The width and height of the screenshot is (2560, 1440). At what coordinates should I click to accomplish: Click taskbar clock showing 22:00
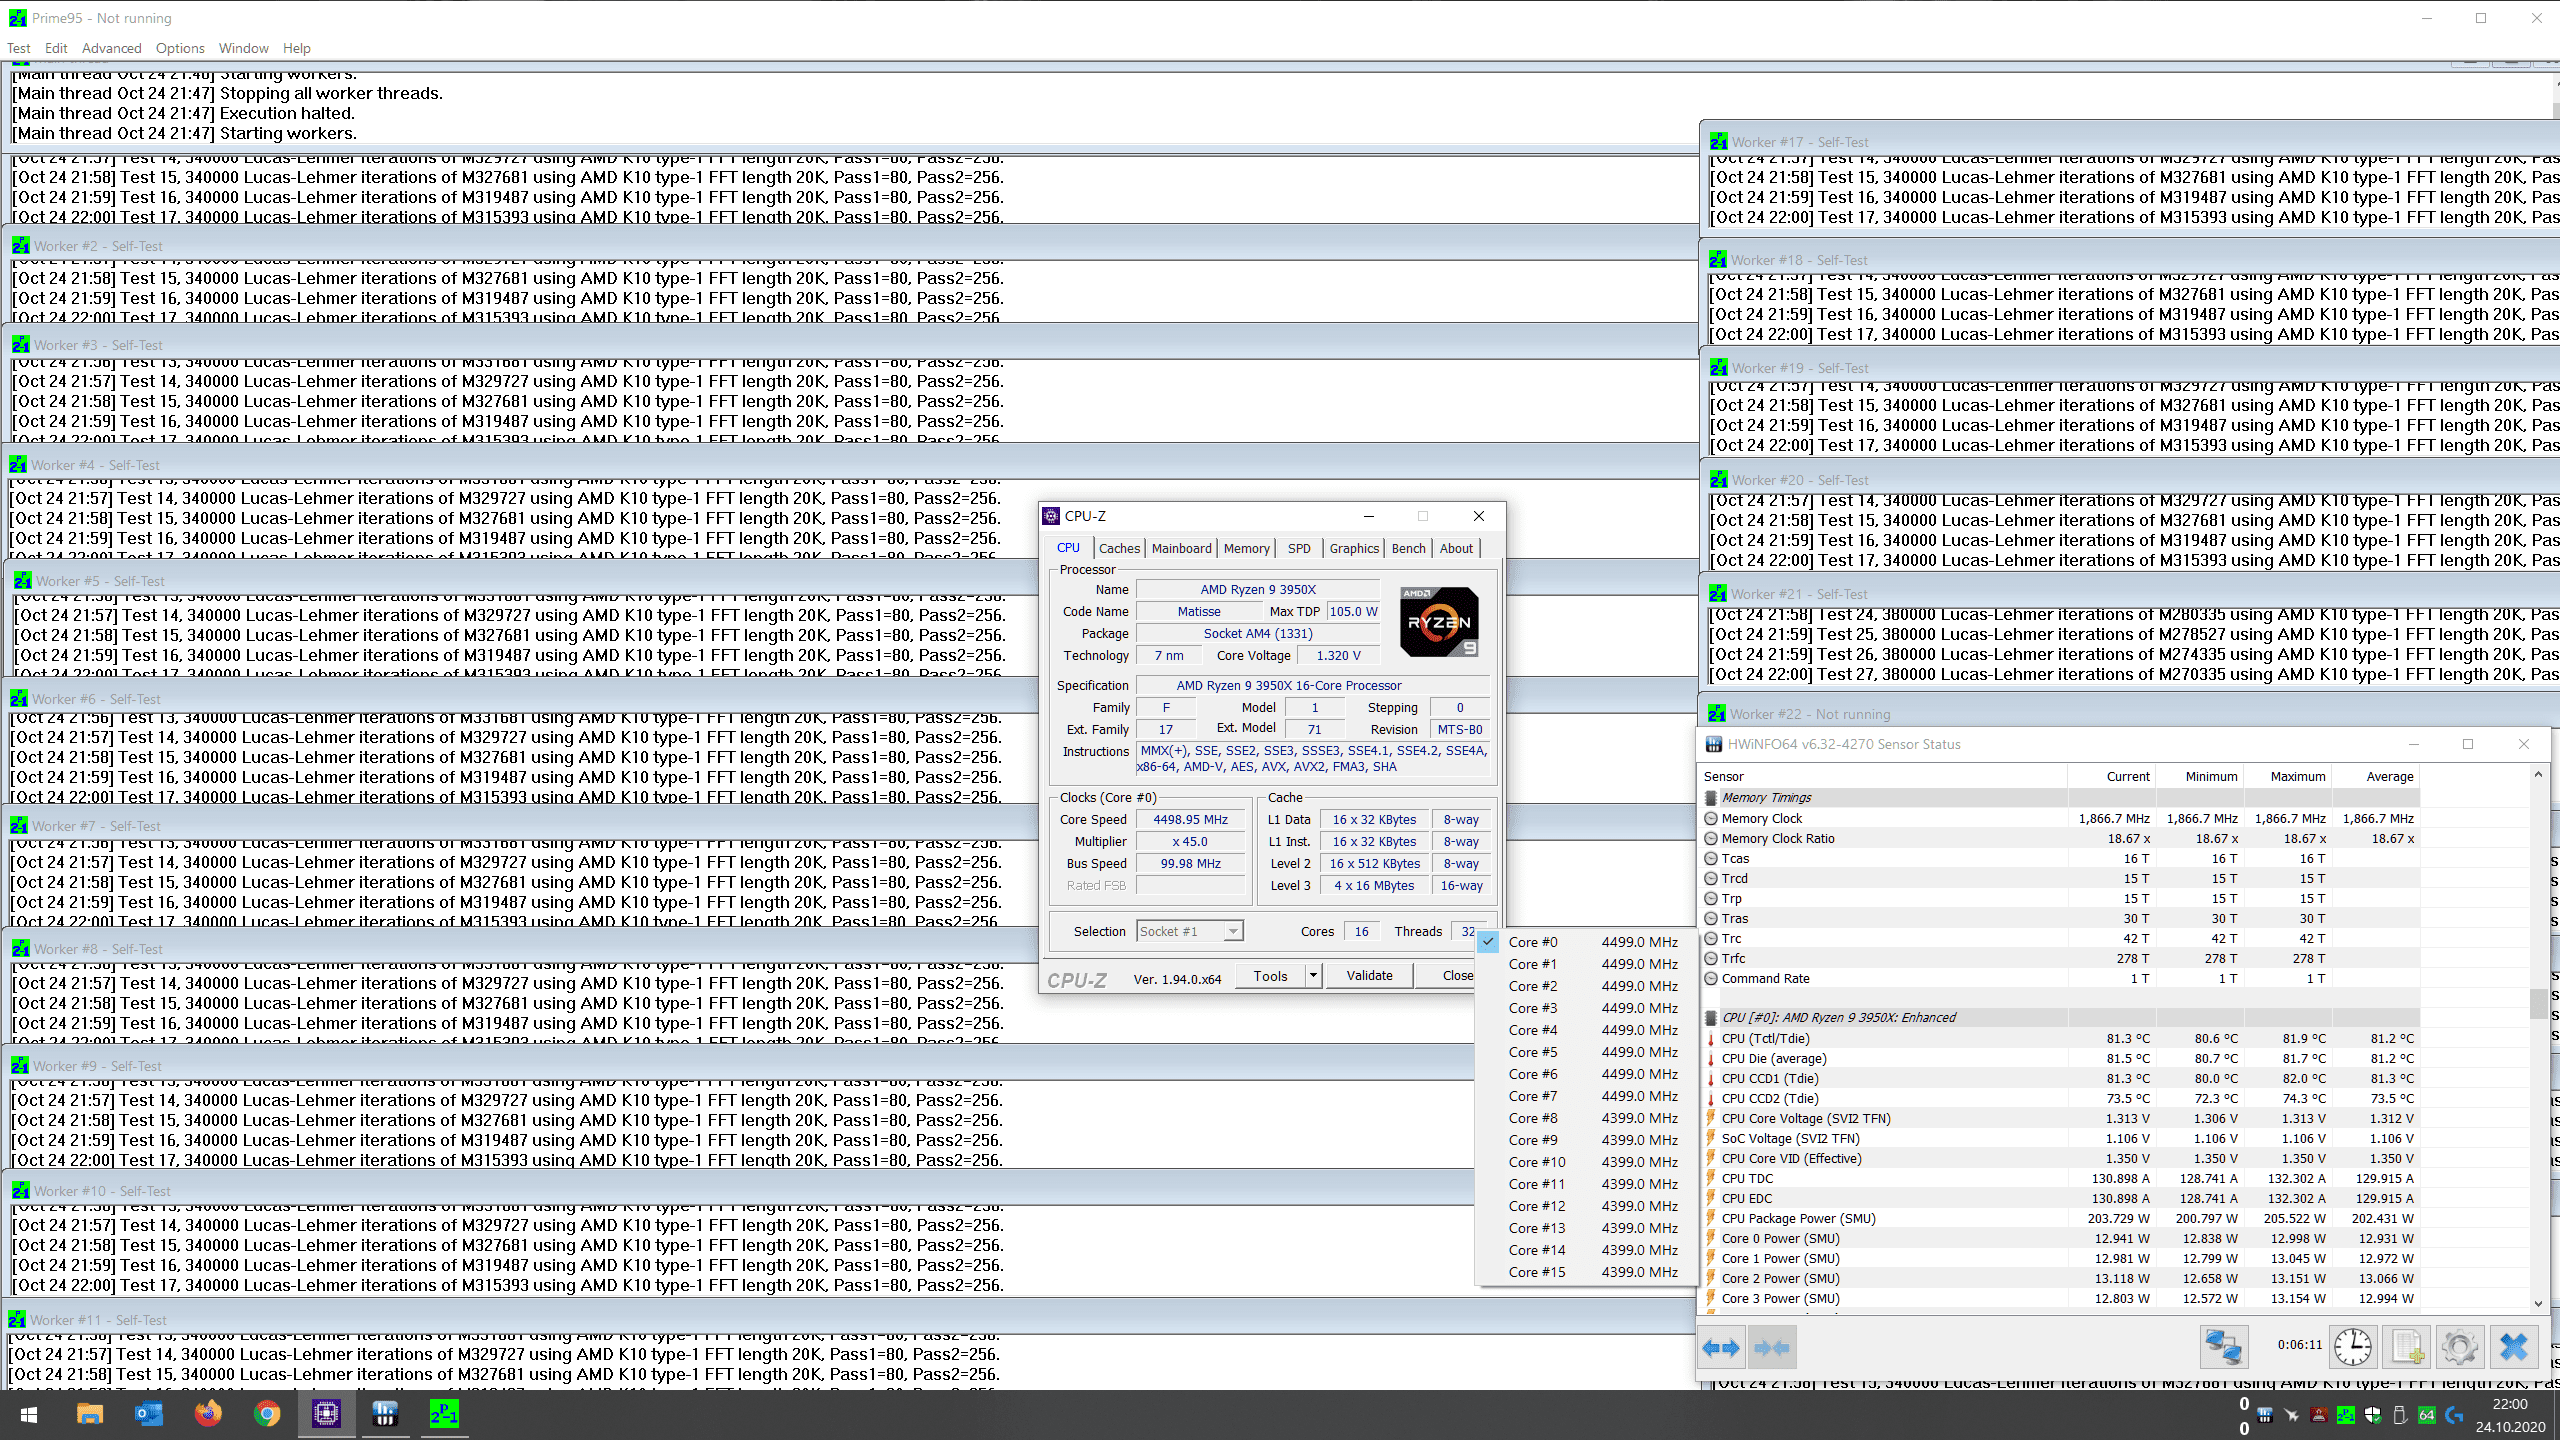2510,1414
